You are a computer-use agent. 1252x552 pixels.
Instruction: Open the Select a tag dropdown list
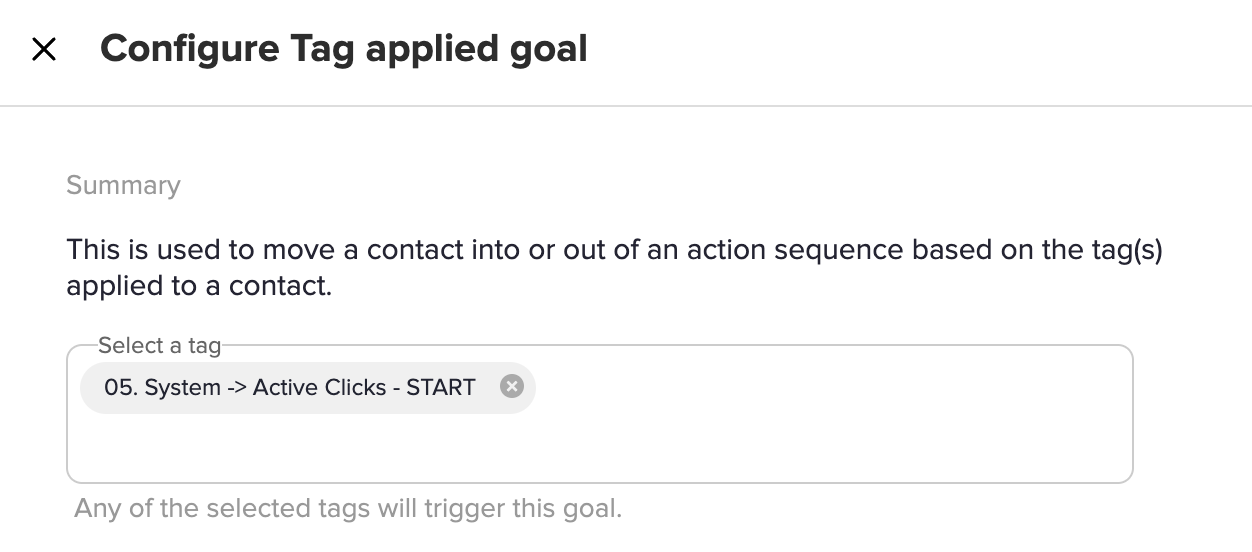[600, 414]
